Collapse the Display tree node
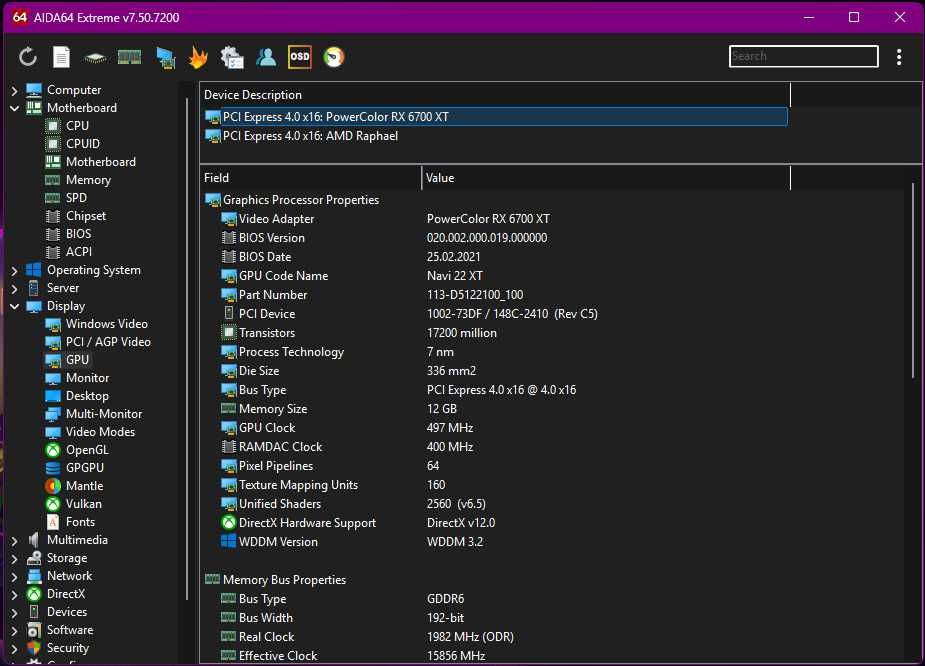This screenshot has width=925, height=666. [x=14, y=306]
